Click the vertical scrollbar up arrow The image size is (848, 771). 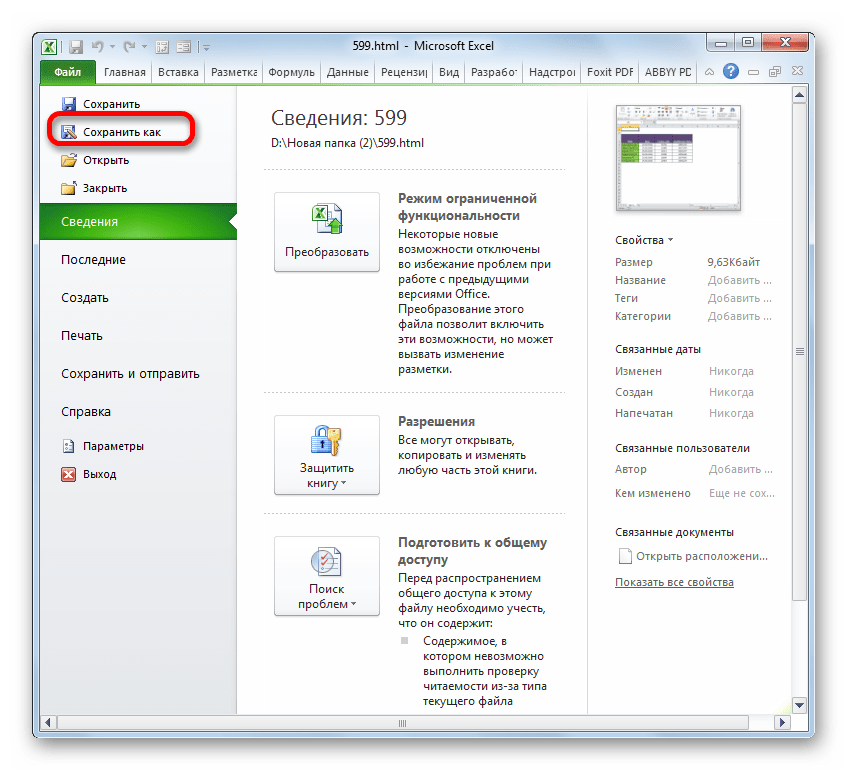pos(799,95)
